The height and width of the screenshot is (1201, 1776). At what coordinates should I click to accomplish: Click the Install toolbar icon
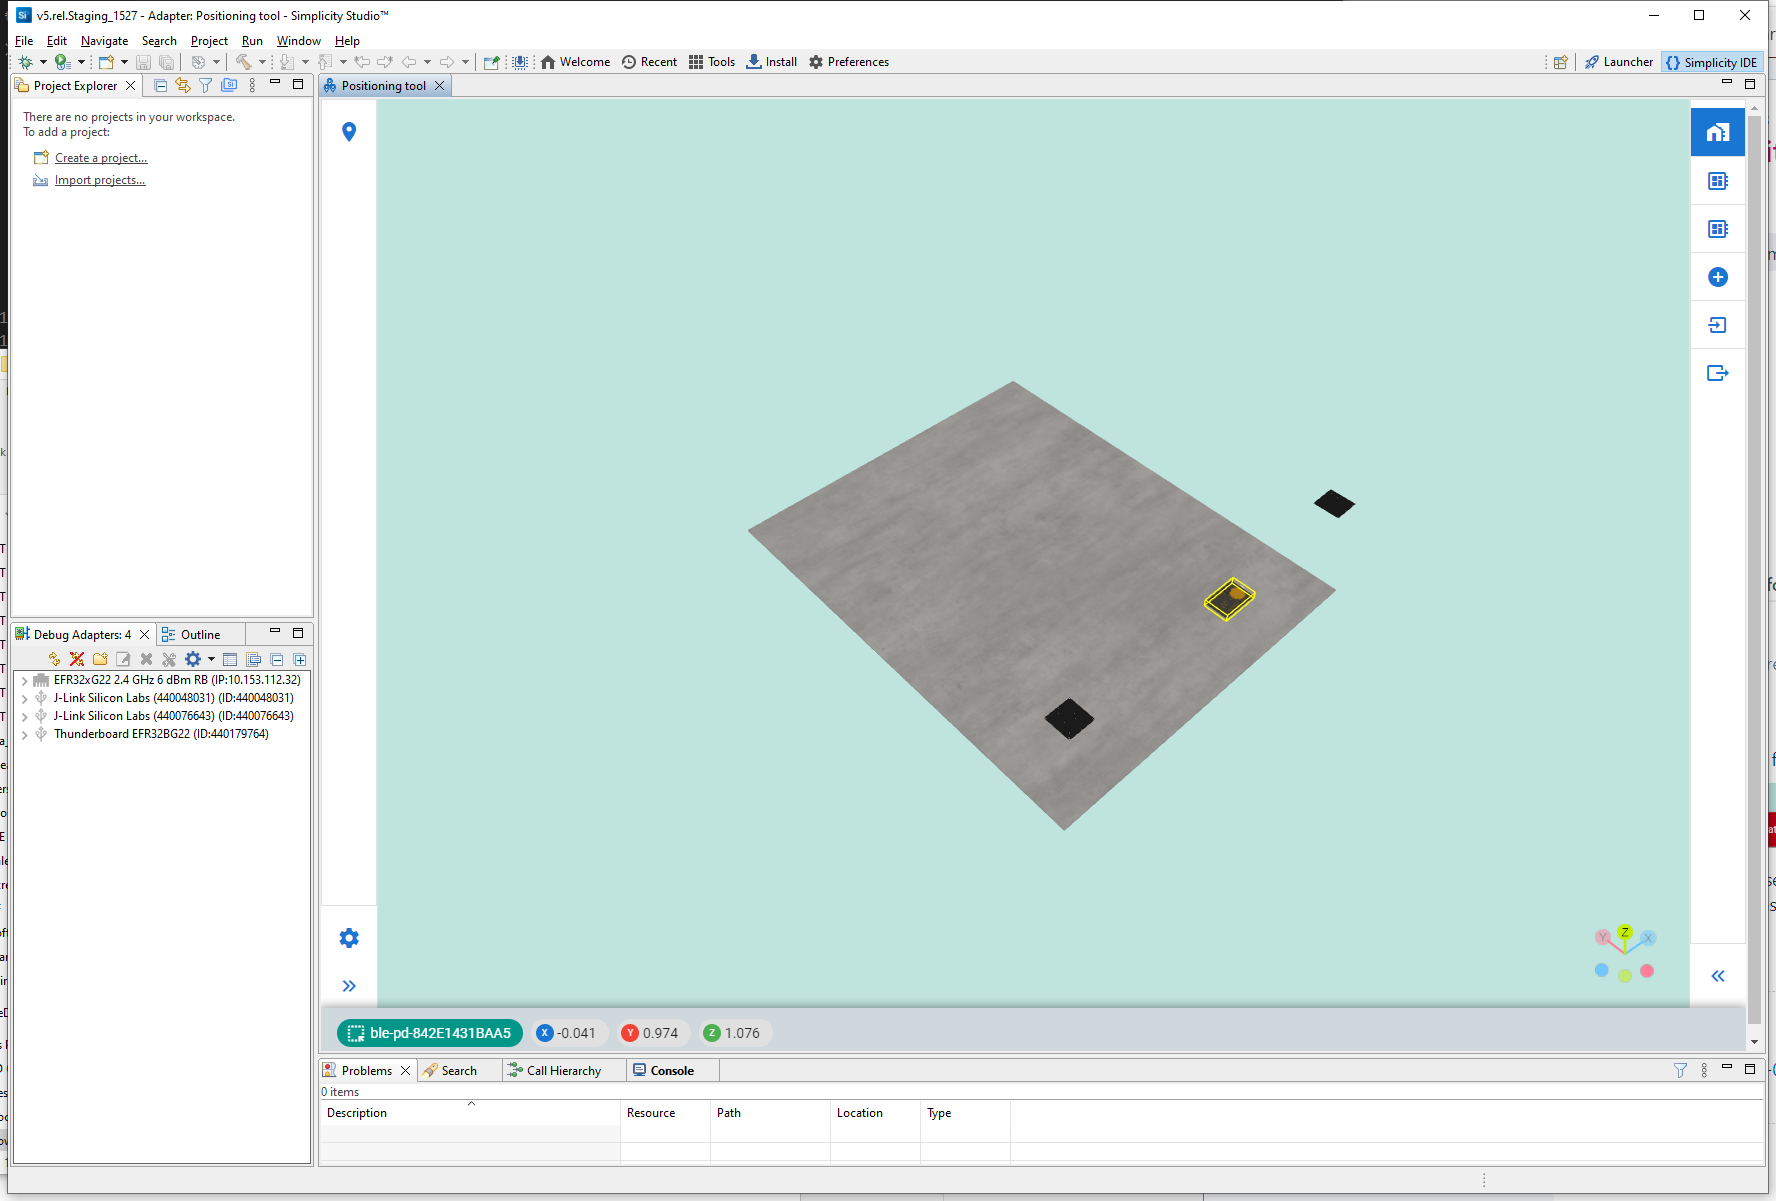[770, 61]
